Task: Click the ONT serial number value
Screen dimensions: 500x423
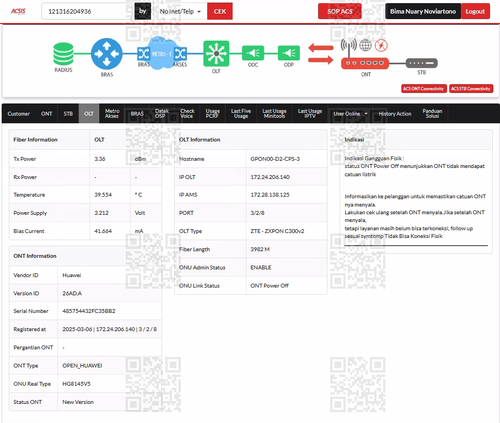Action: [x=89, y=311]
